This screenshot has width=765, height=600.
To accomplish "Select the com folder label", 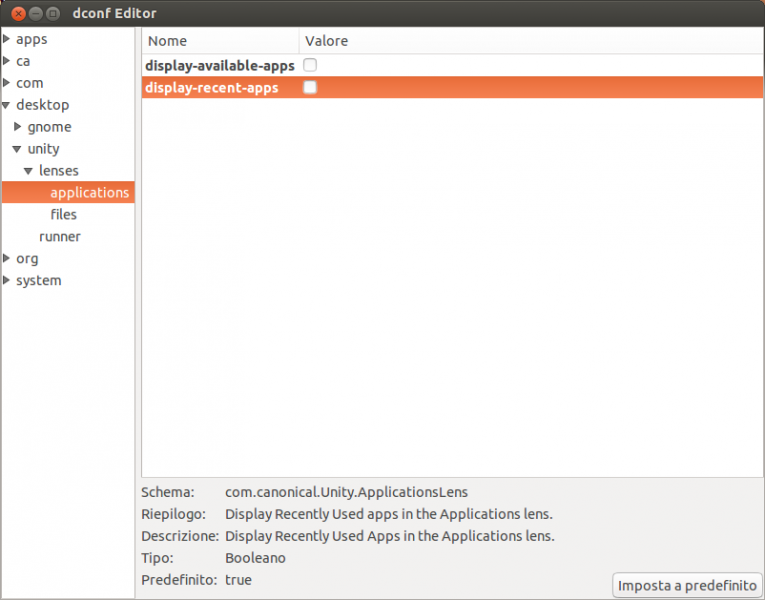I will [x=30, y=83].
